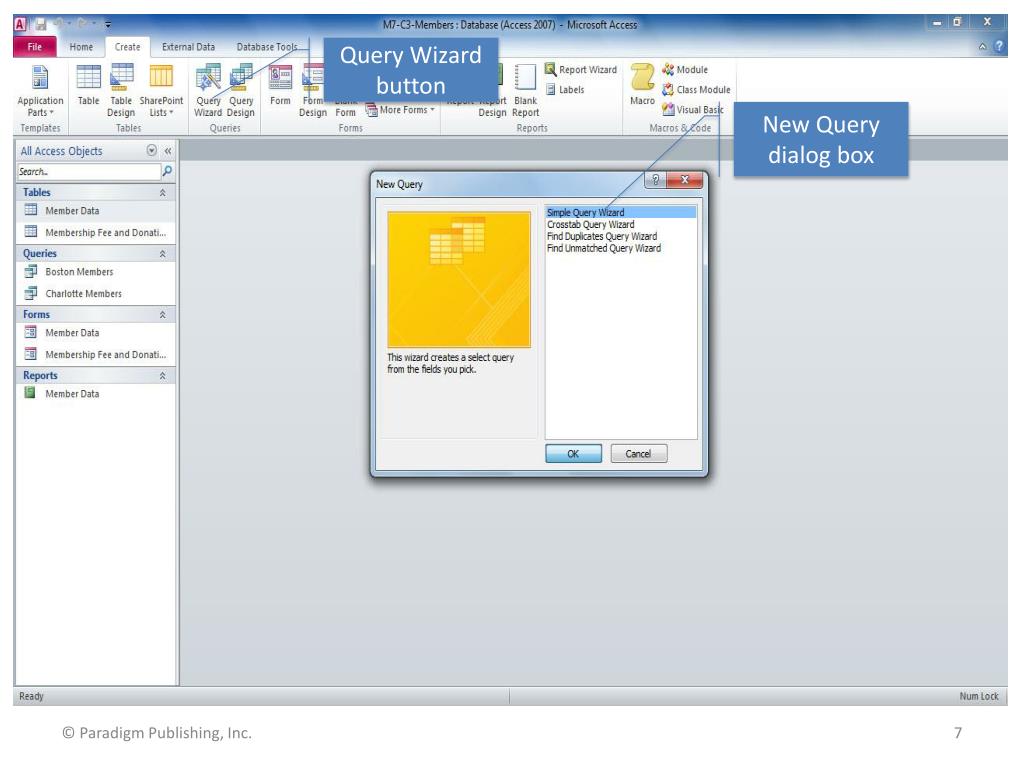Select the Member Data report
Viewport: 1024px width, 768px height.
click(x=95, y=394)
